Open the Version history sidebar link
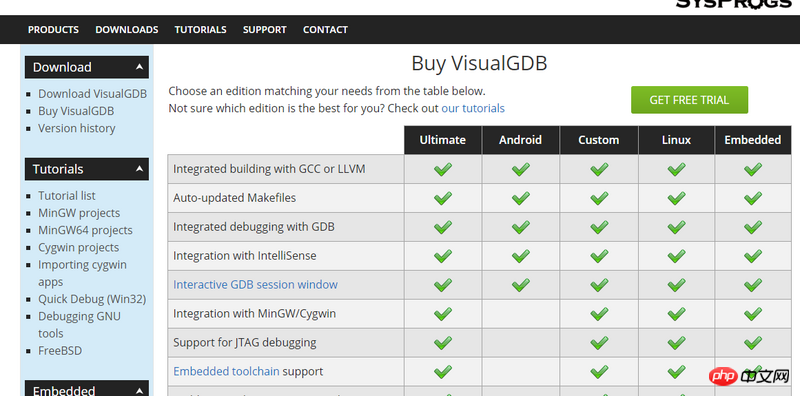Image resolution: width=800 pixels, height=396 pixels. [x=77, y=128]
